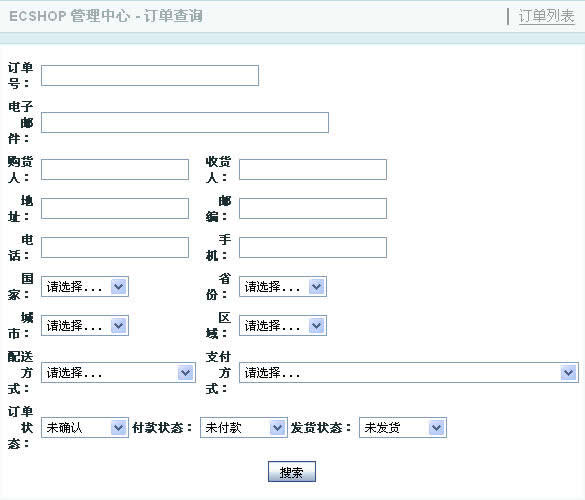Click the 电子邮件 text field
This screenshot has width=585, height=500.
pyautogui.click(x=185, y=122)
